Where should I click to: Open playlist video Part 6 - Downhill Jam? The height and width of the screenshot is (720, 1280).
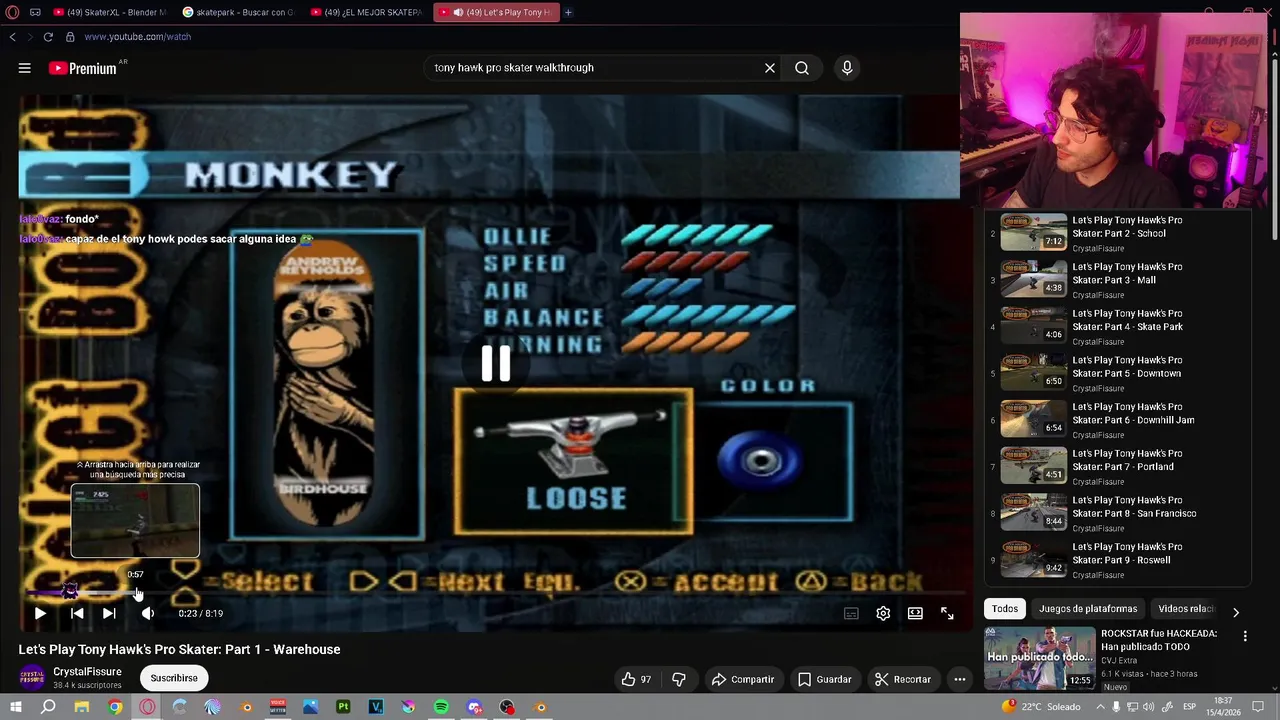(1115, 420)
